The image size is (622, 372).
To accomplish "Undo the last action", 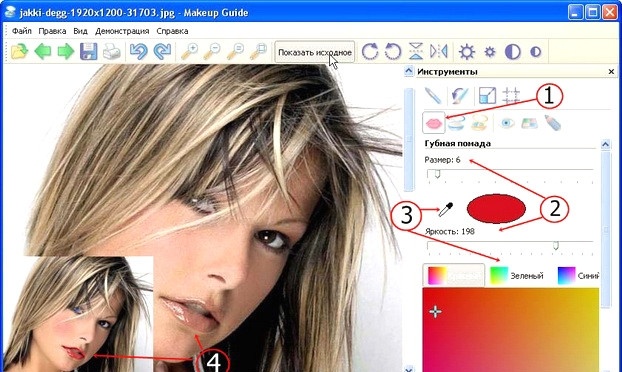I will click(x=138, y=52).
